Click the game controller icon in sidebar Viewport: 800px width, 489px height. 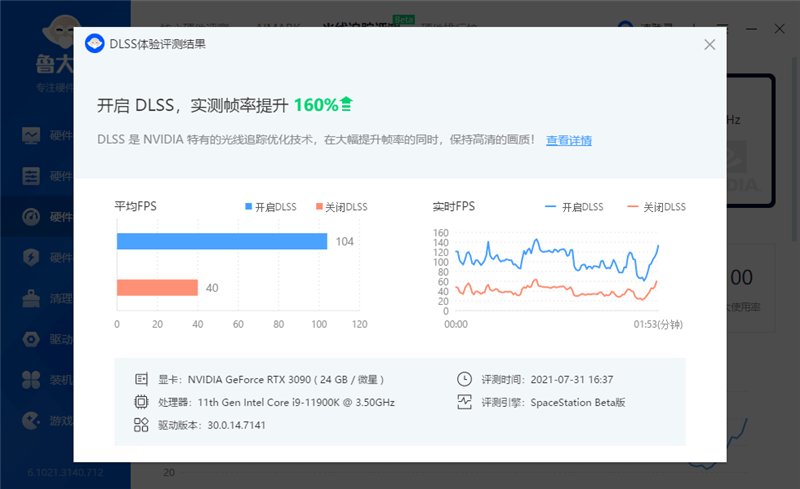pos(31,421)
